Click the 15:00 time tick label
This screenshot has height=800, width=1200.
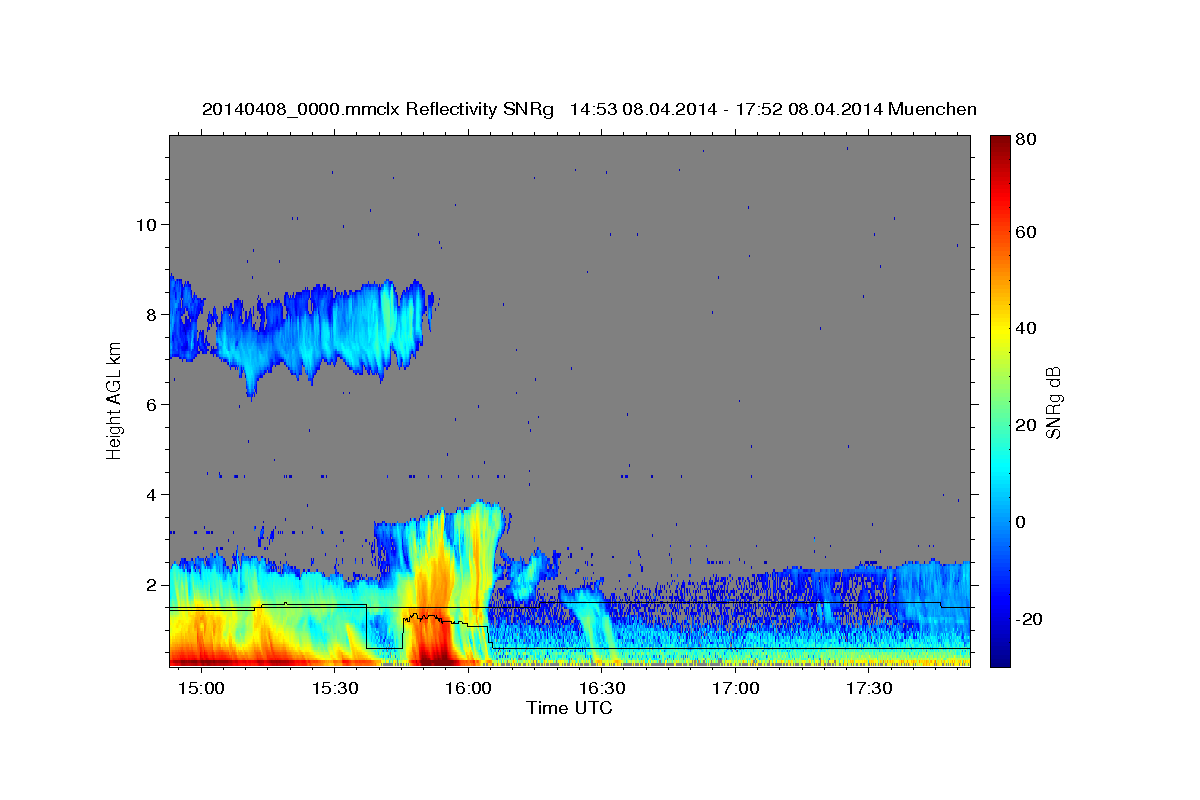201,689
